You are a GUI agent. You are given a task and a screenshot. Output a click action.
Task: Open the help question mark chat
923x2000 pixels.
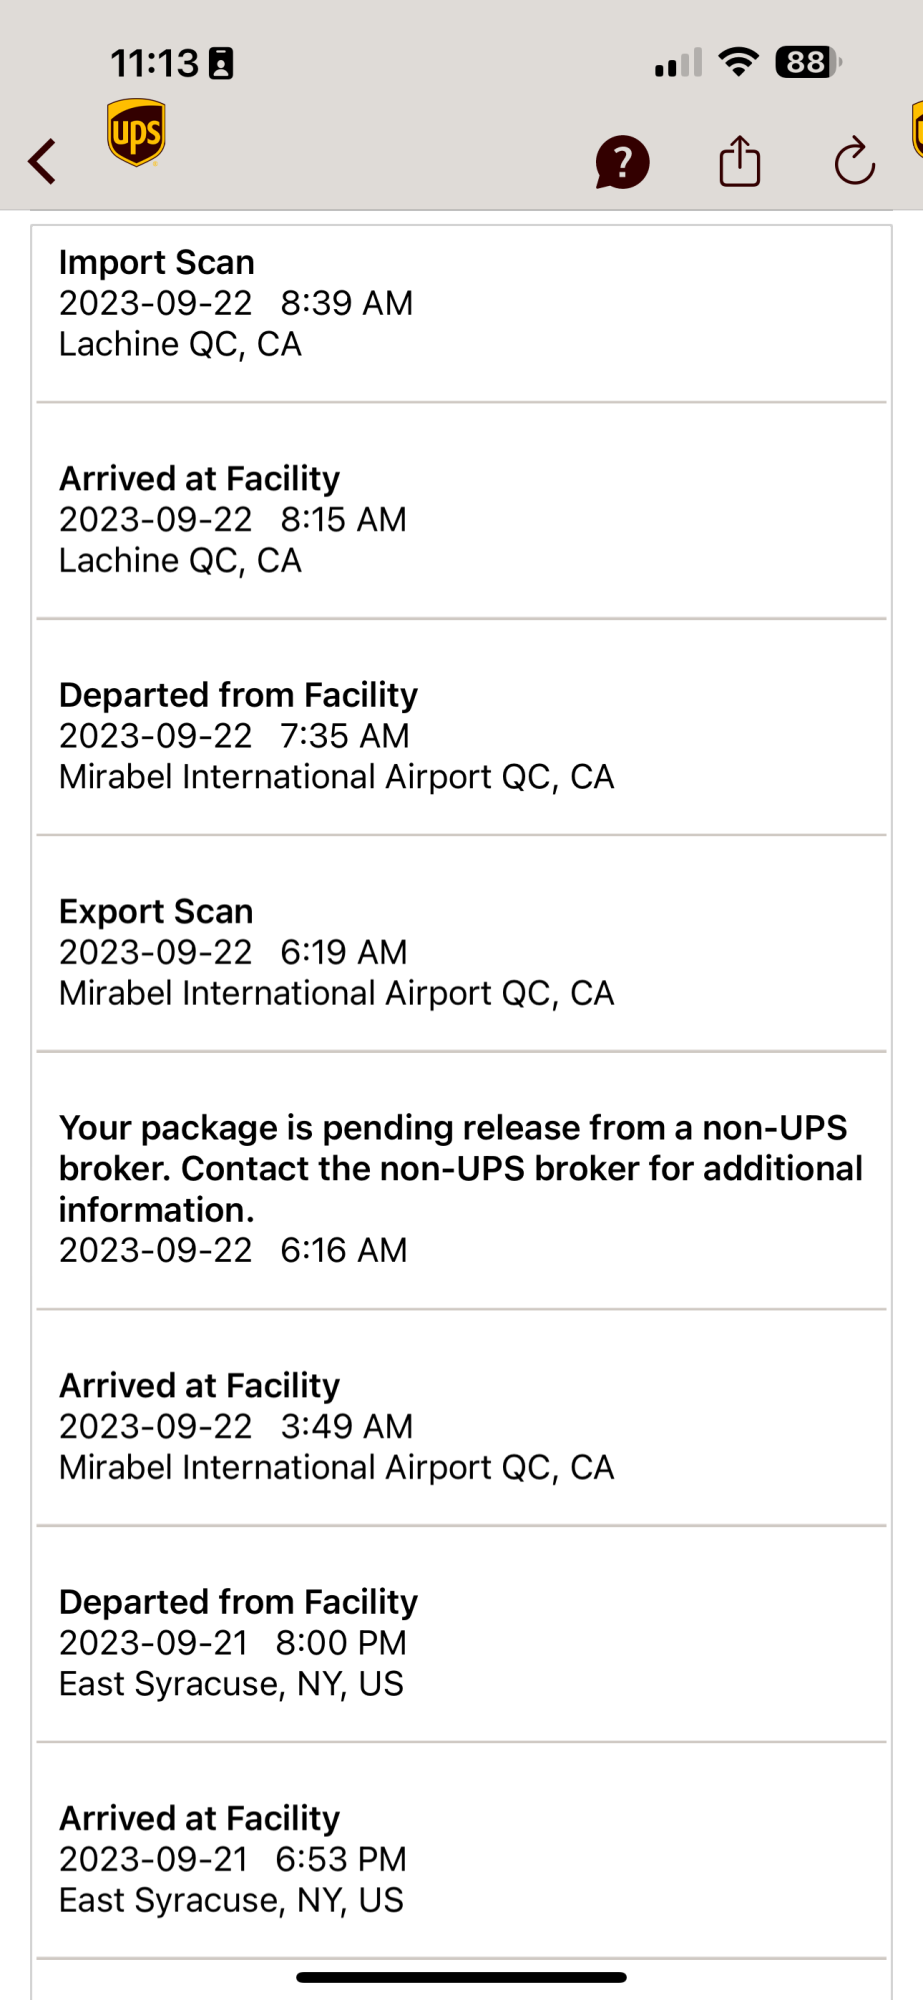point(622,162)
